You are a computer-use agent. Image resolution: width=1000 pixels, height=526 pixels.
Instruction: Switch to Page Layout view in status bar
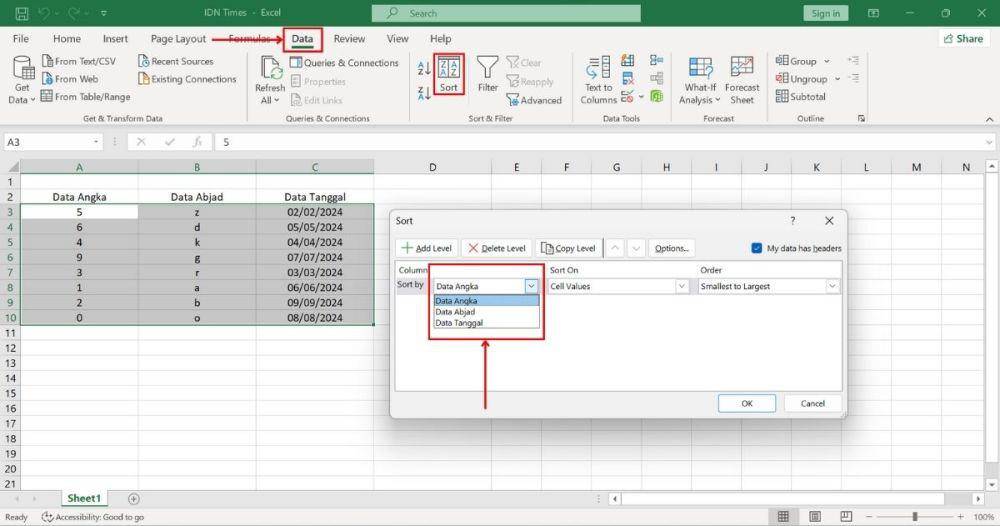[x=814, y=516]
